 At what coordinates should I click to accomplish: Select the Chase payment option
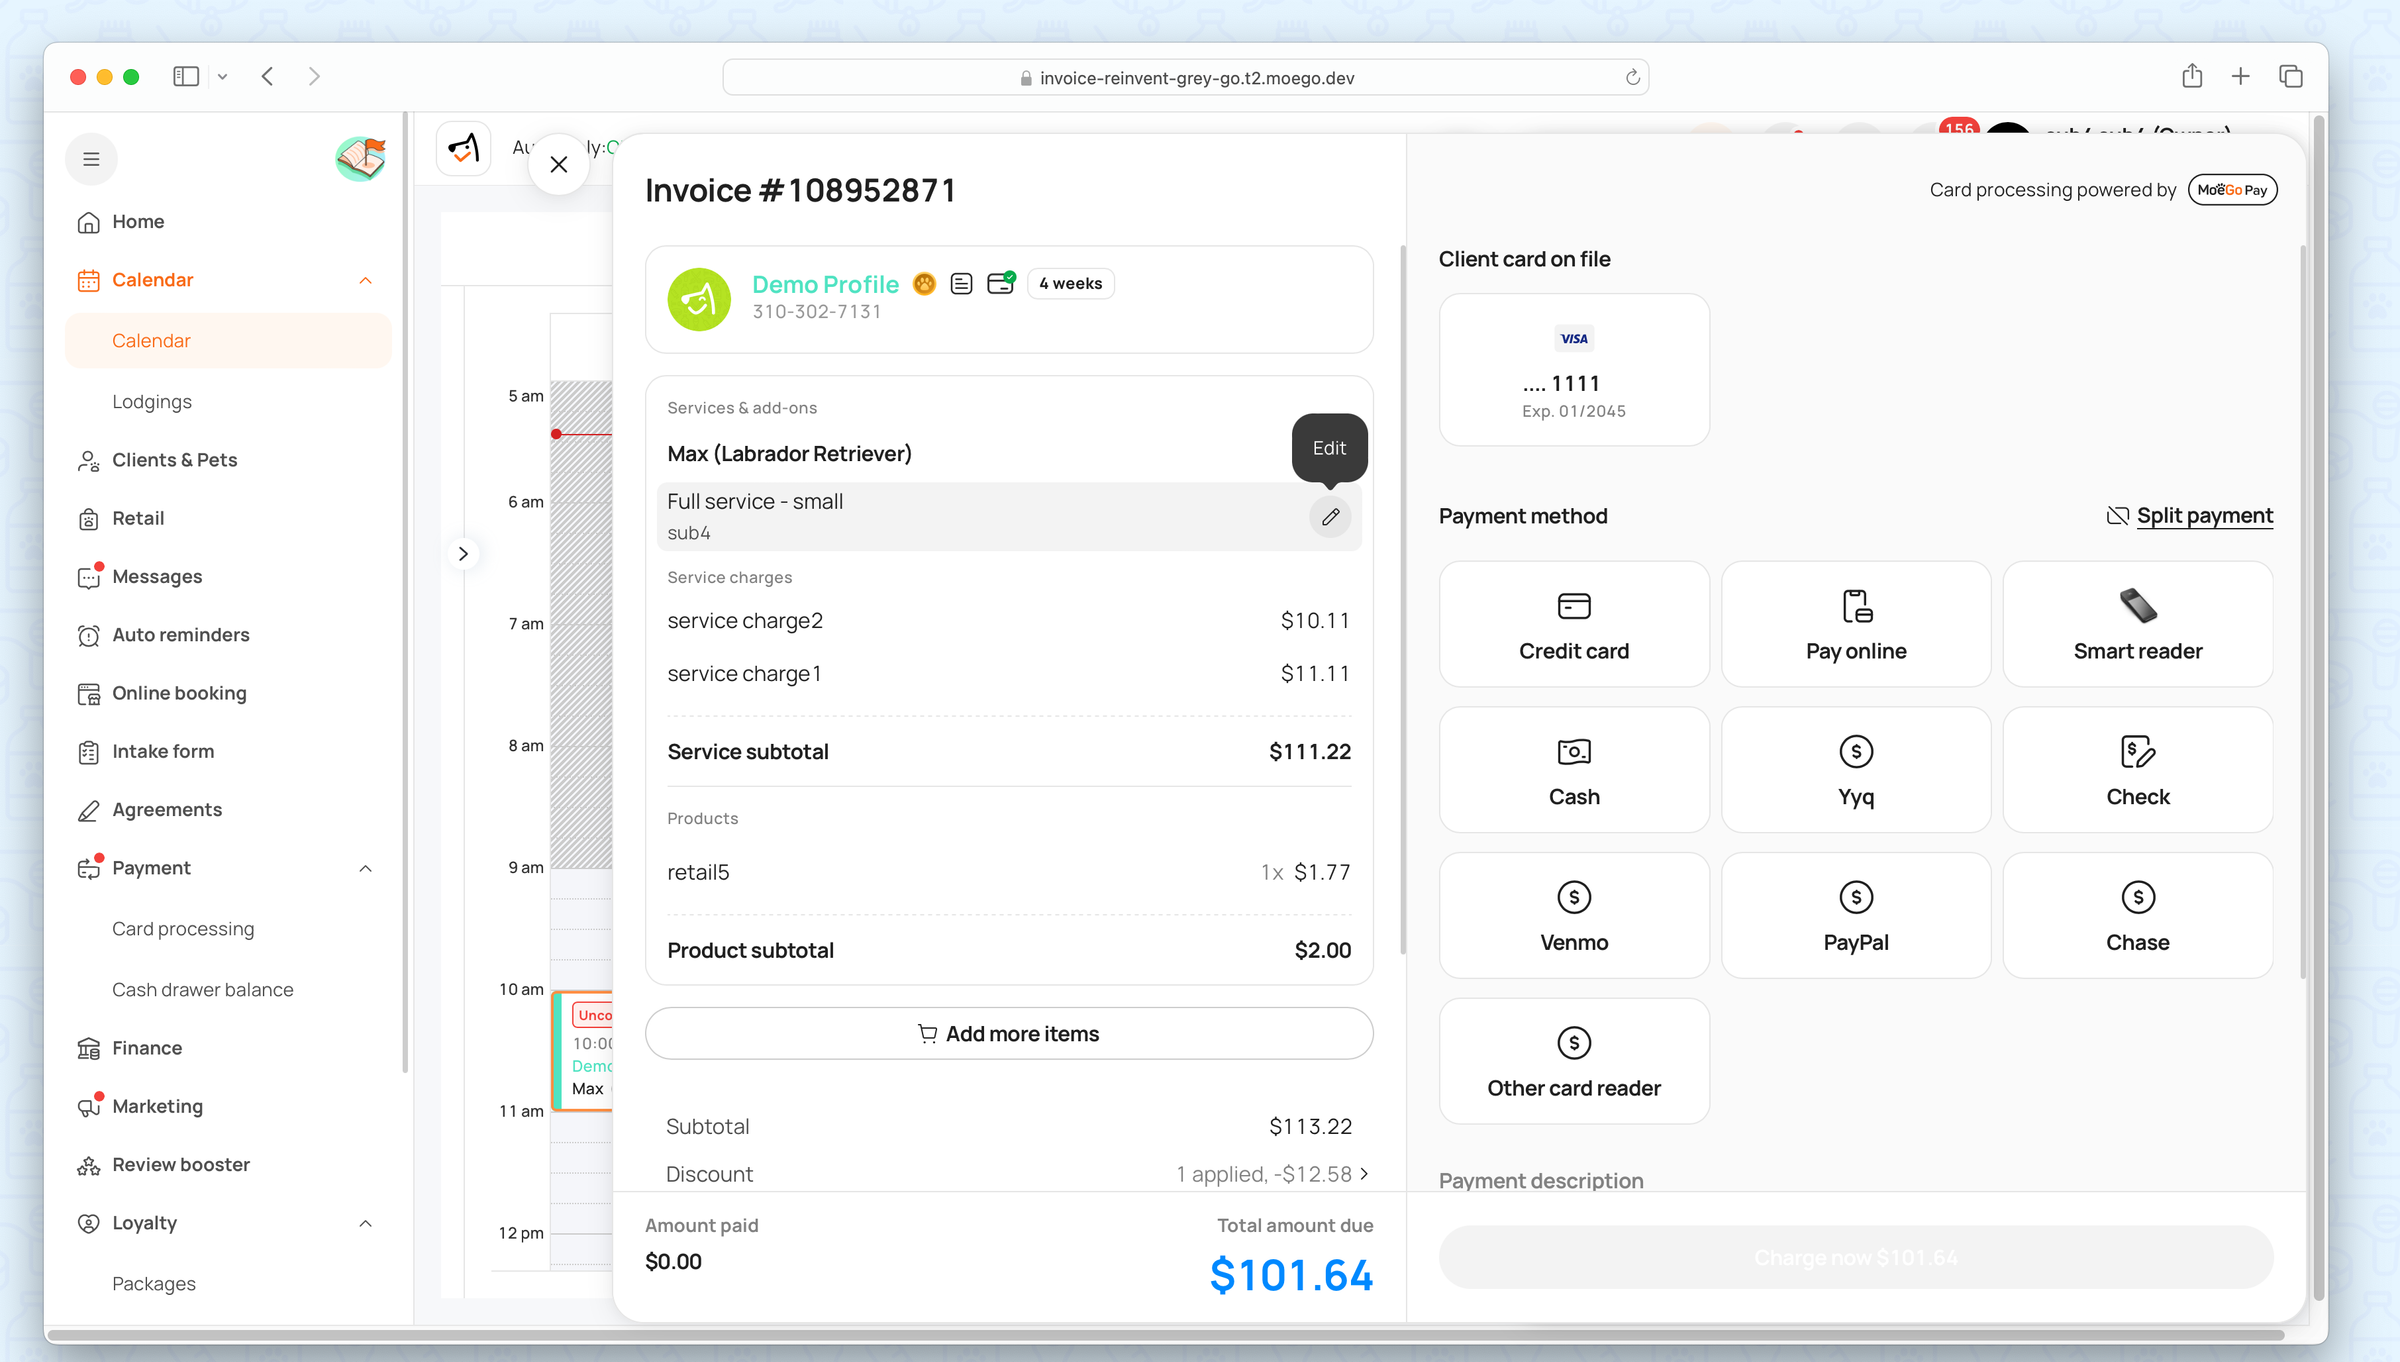point(2138,914)
